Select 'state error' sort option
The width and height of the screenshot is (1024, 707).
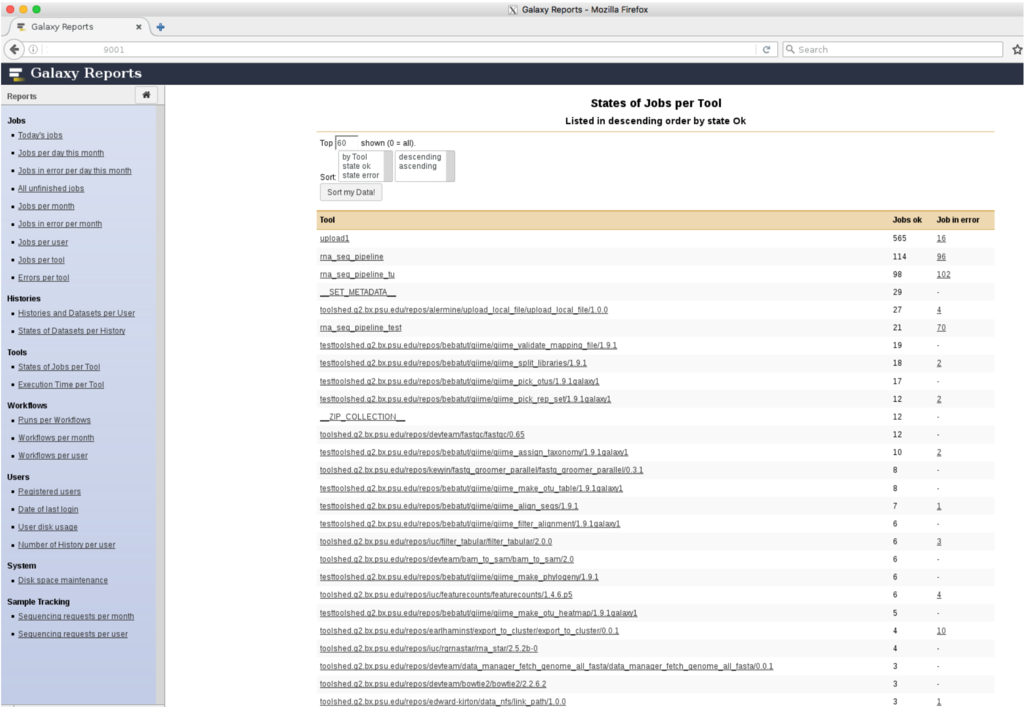point(360,175)
